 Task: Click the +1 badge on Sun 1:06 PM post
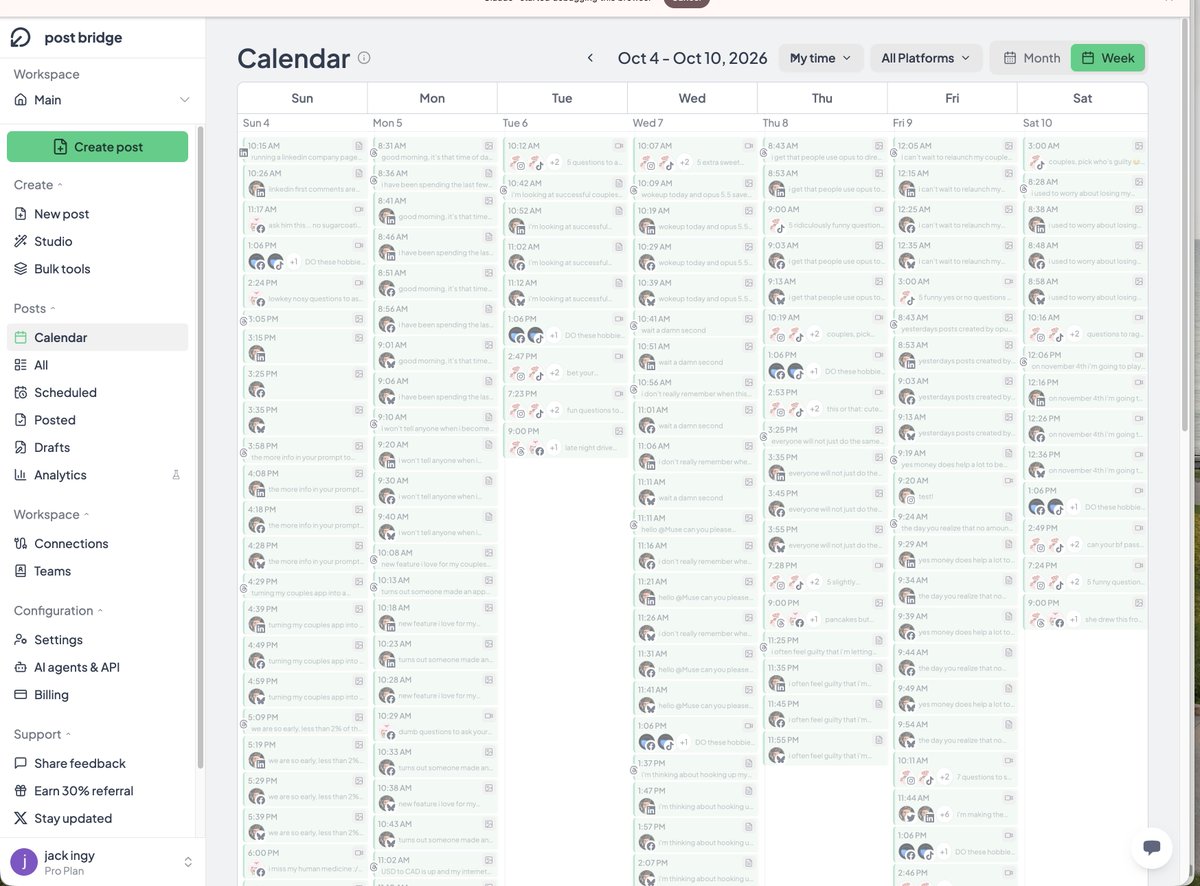point(294,262)
